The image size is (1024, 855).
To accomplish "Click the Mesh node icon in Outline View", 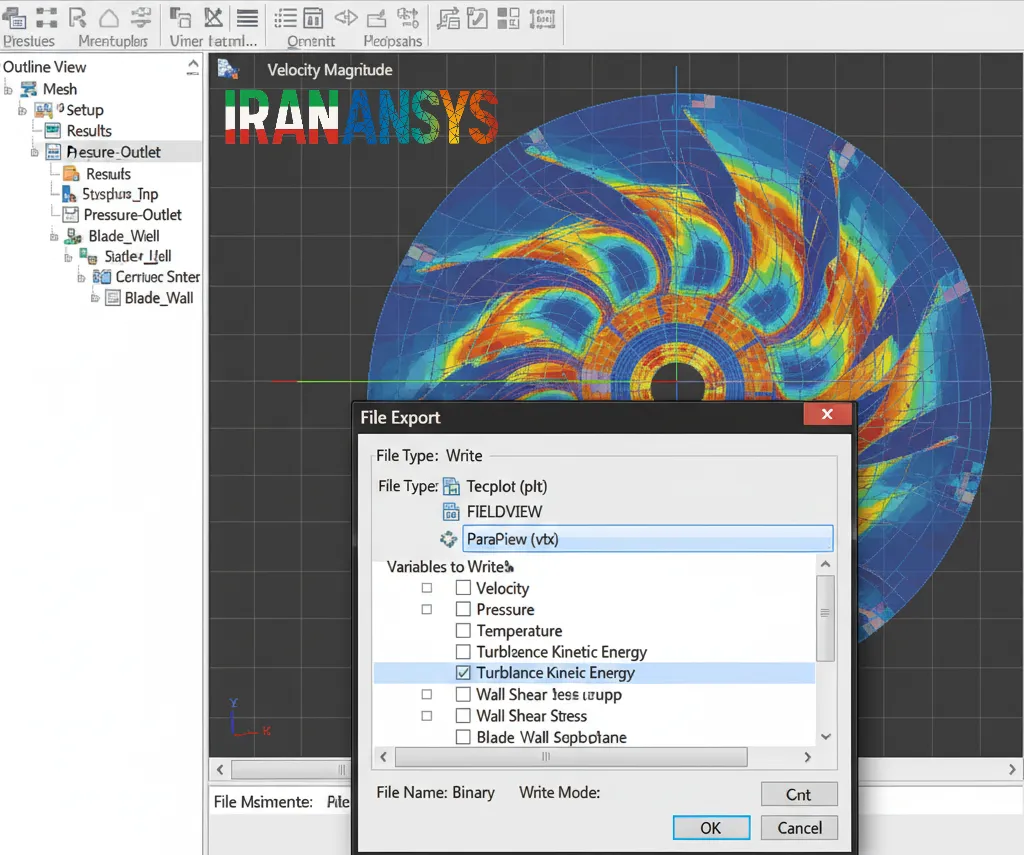I will click(x=29, y=89).
